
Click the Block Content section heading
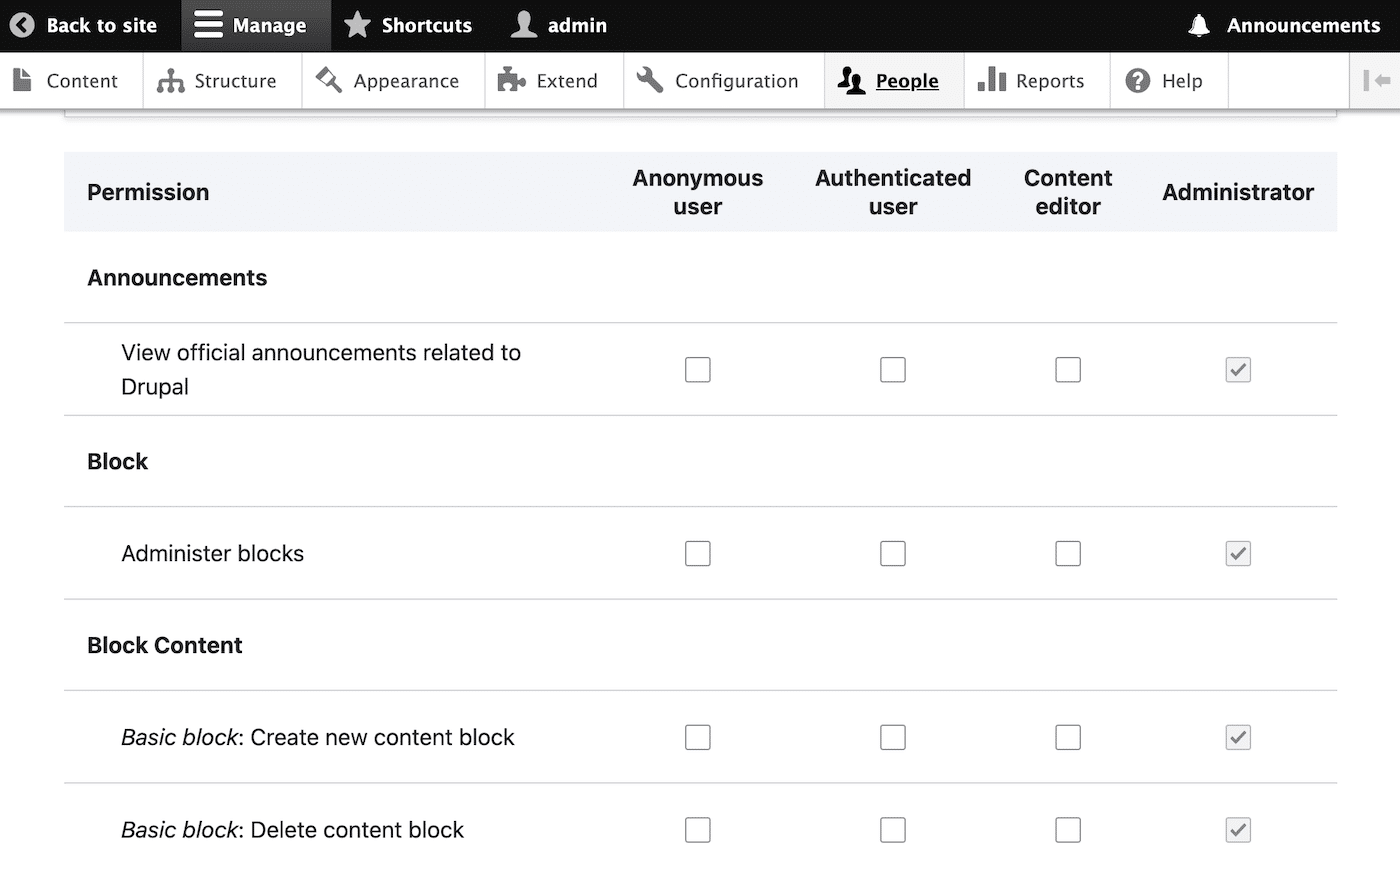point(165,646)
